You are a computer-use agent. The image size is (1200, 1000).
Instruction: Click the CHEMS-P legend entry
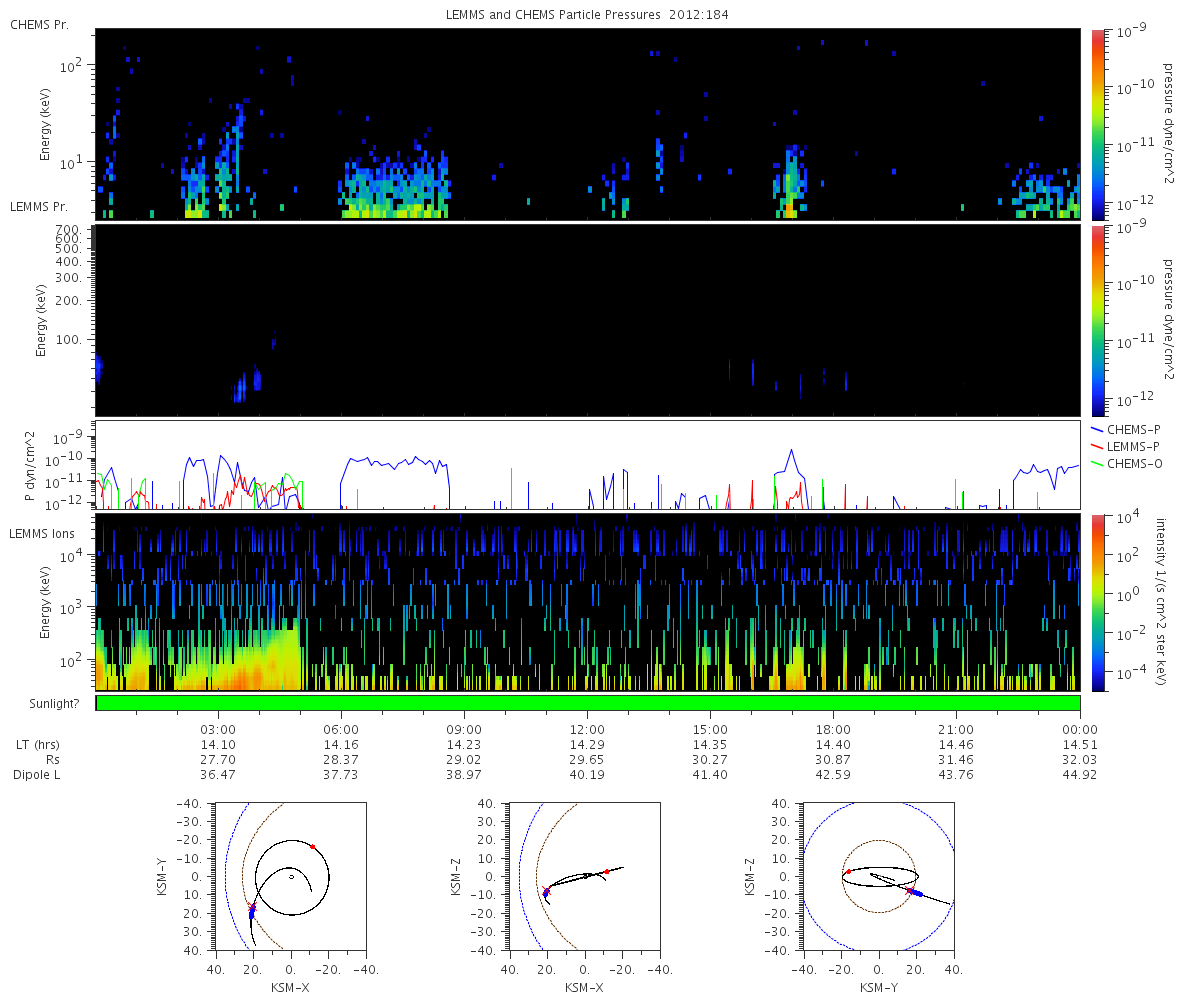pyautogui.click(x=1125, y=428)
